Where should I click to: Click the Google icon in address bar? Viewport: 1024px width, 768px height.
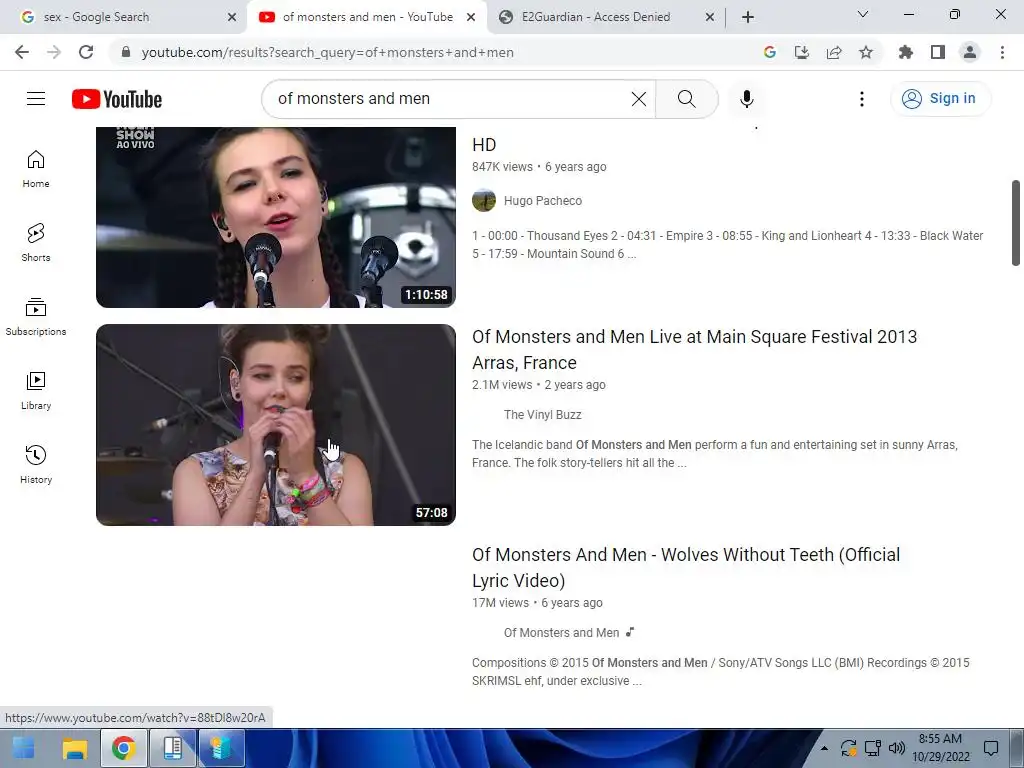coord(769,52)
